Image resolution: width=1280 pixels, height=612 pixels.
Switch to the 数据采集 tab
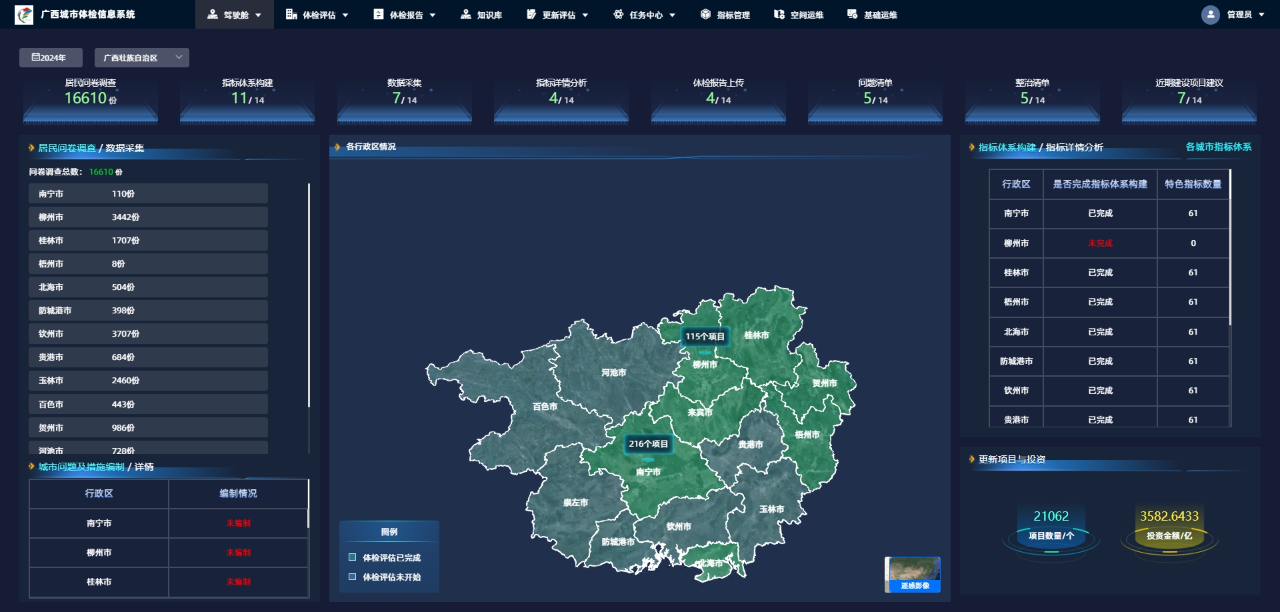point(125,148)
